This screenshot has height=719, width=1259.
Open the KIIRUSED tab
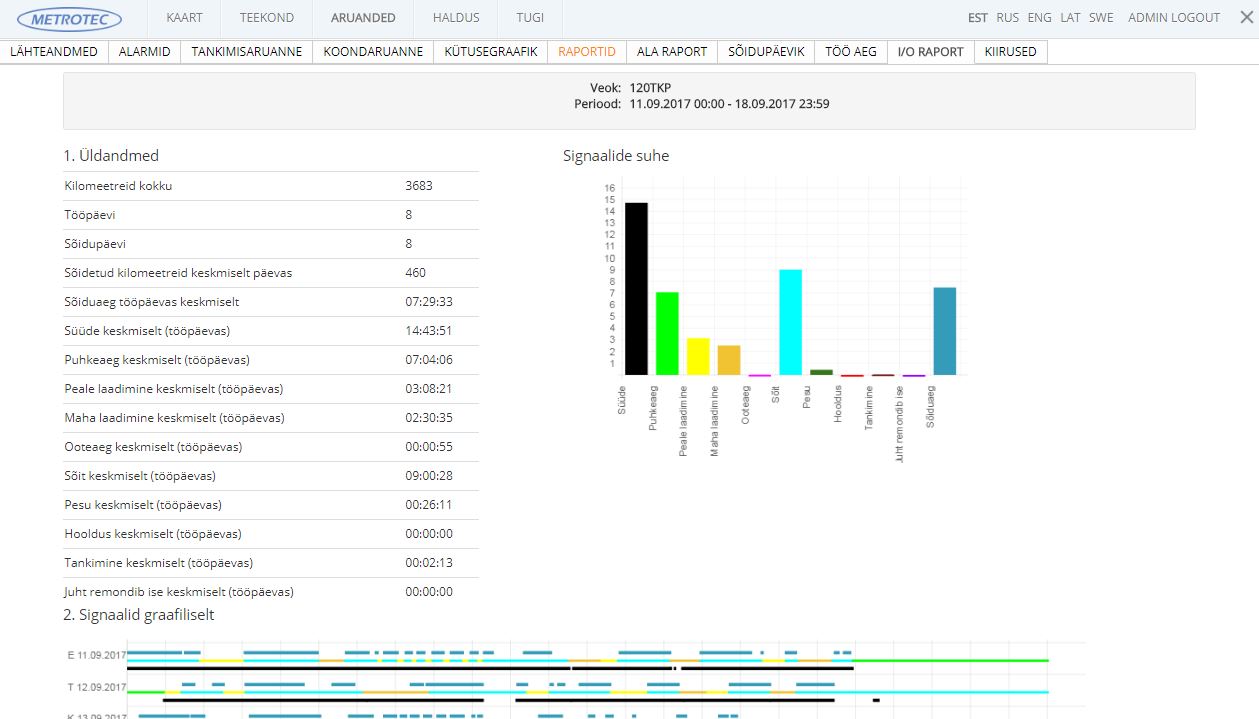coord(1010,52)
